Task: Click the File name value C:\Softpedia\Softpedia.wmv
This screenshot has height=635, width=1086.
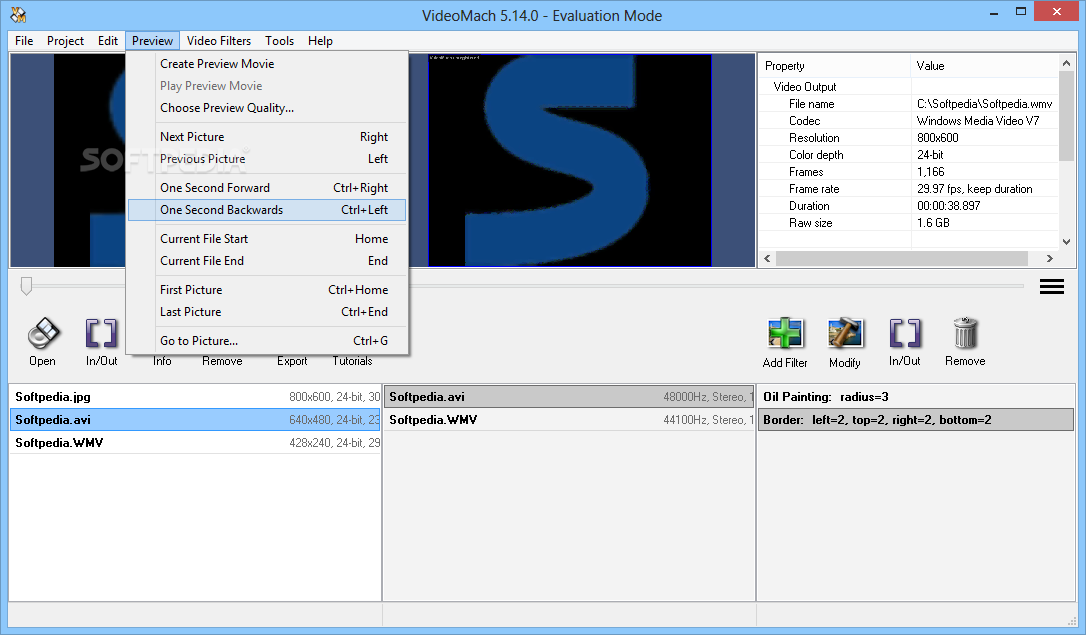Action: 984,104
